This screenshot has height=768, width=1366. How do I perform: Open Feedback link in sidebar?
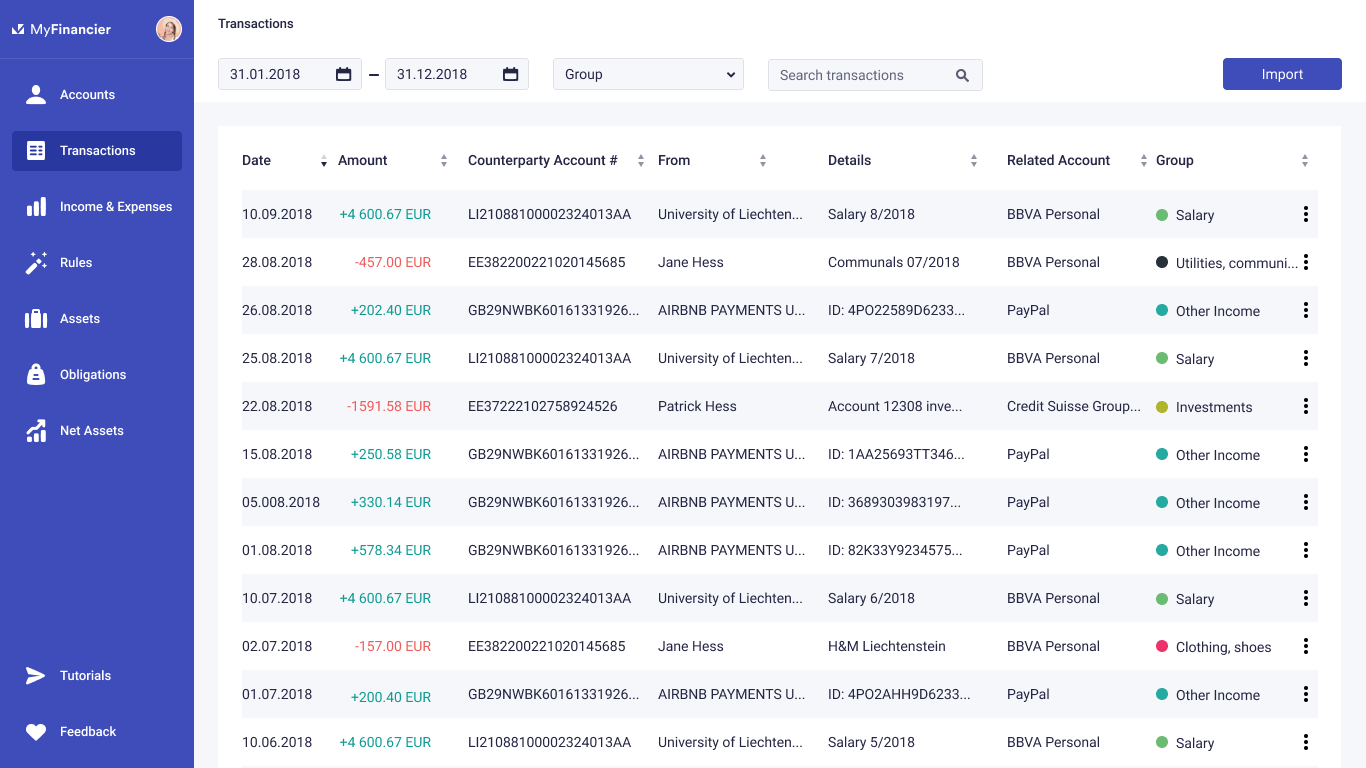88,732
